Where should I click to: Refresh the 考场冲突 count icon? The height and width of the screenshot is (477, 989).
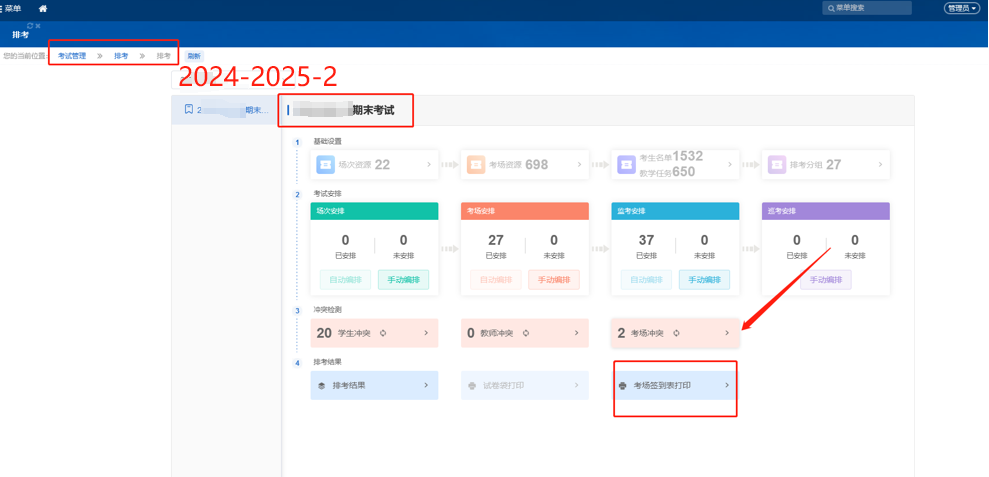(677, 333)
